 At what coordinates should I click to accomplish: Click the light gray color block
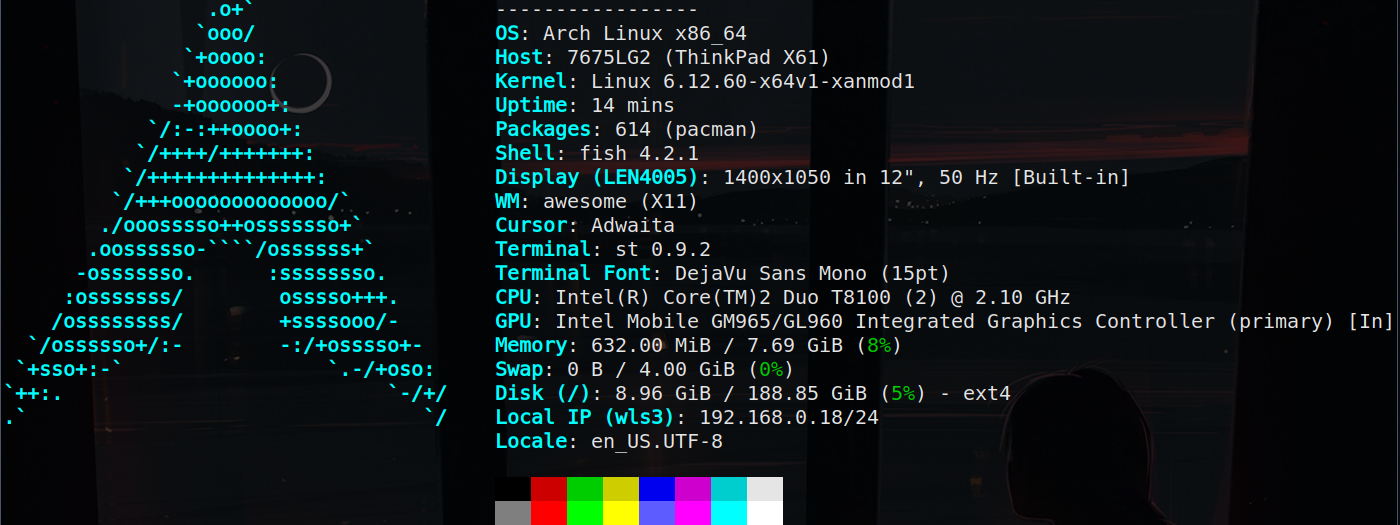(x=765, y=489)
